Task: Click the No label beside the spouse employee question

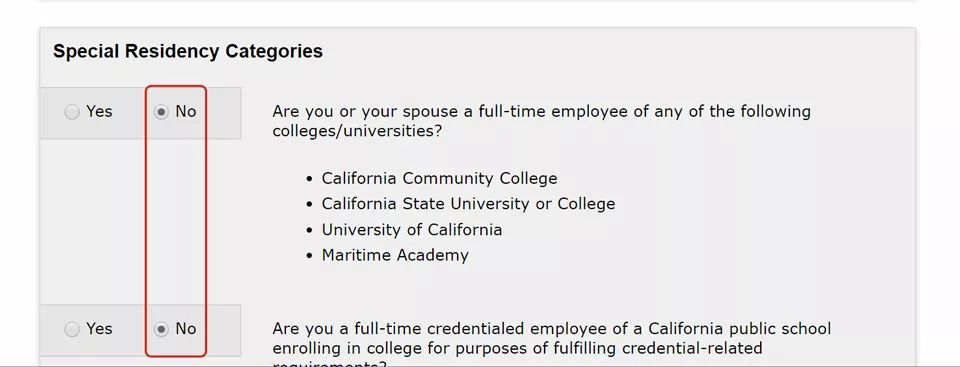Action: 186,112
